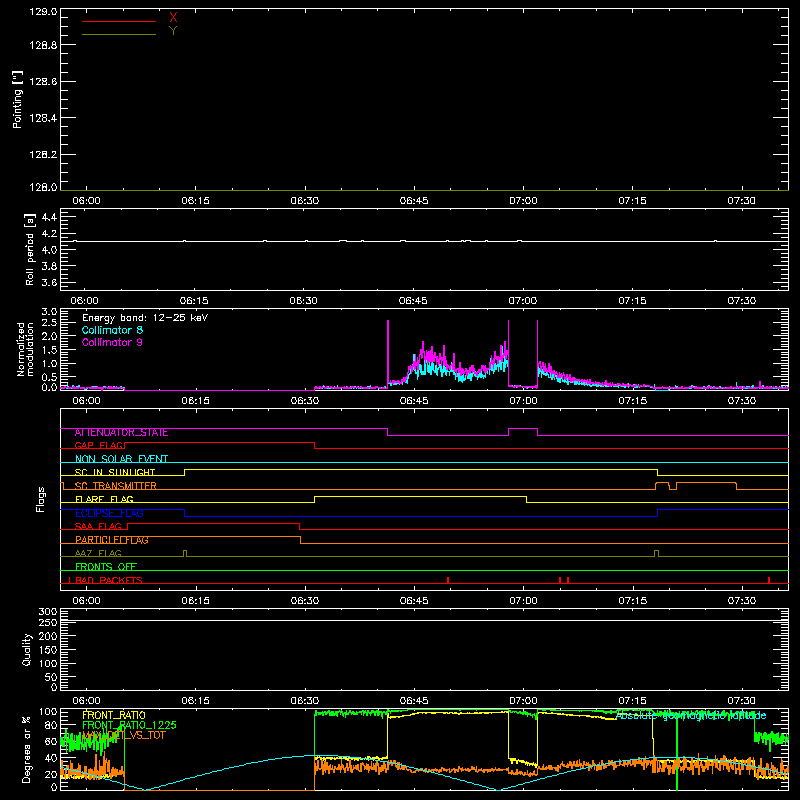Click the yellow FRONT_RATIO legend label

[x=114, y=715]
